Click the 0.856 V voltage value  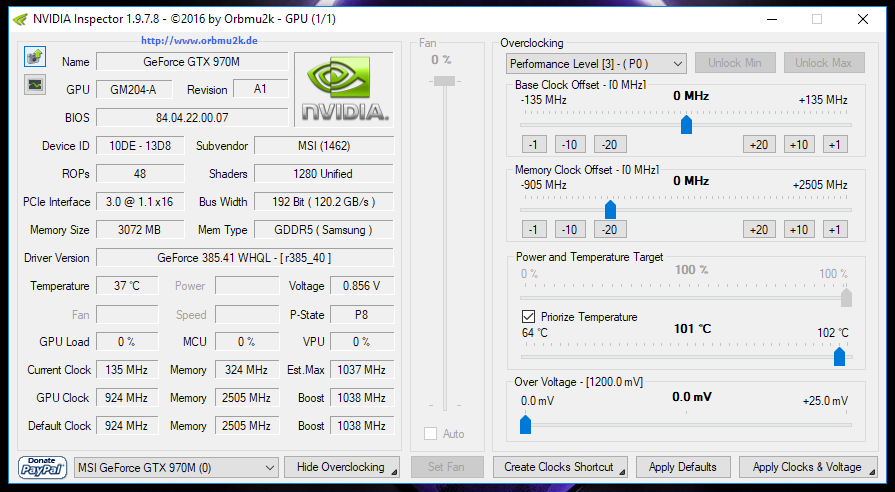pos(362,285)
